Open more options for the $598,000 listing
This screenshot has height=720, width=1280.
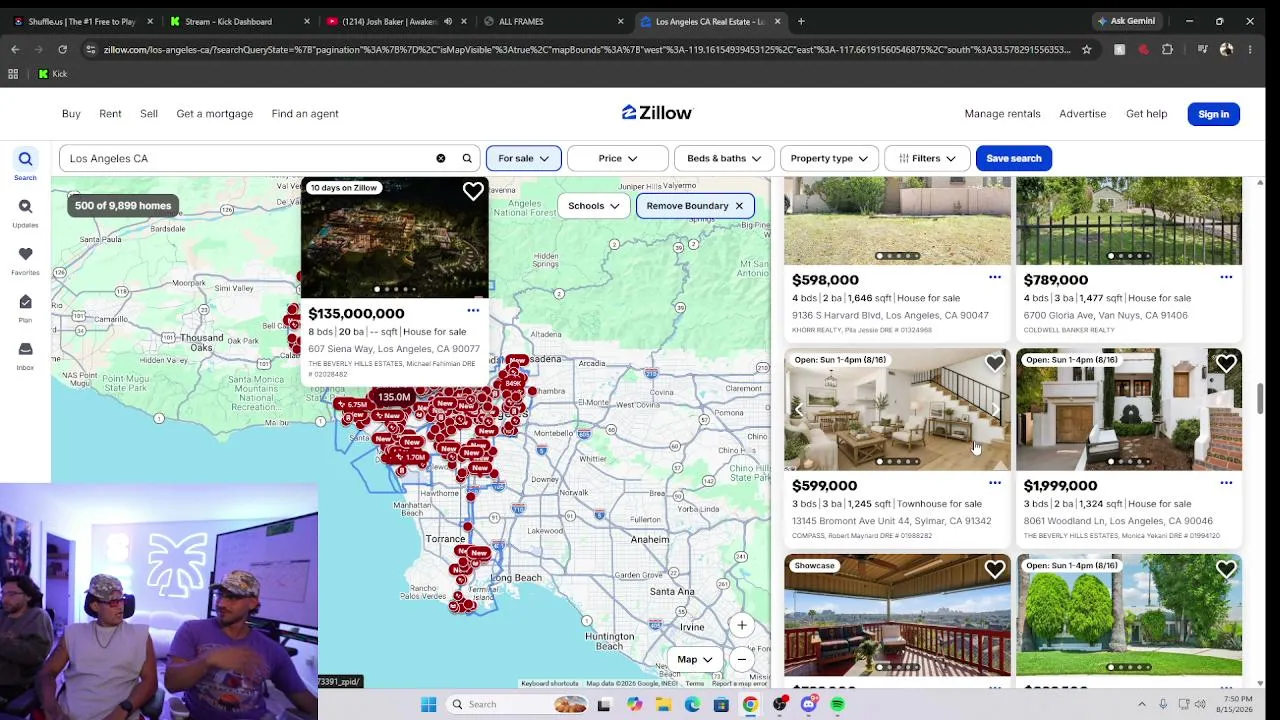[x=995, y=277]
